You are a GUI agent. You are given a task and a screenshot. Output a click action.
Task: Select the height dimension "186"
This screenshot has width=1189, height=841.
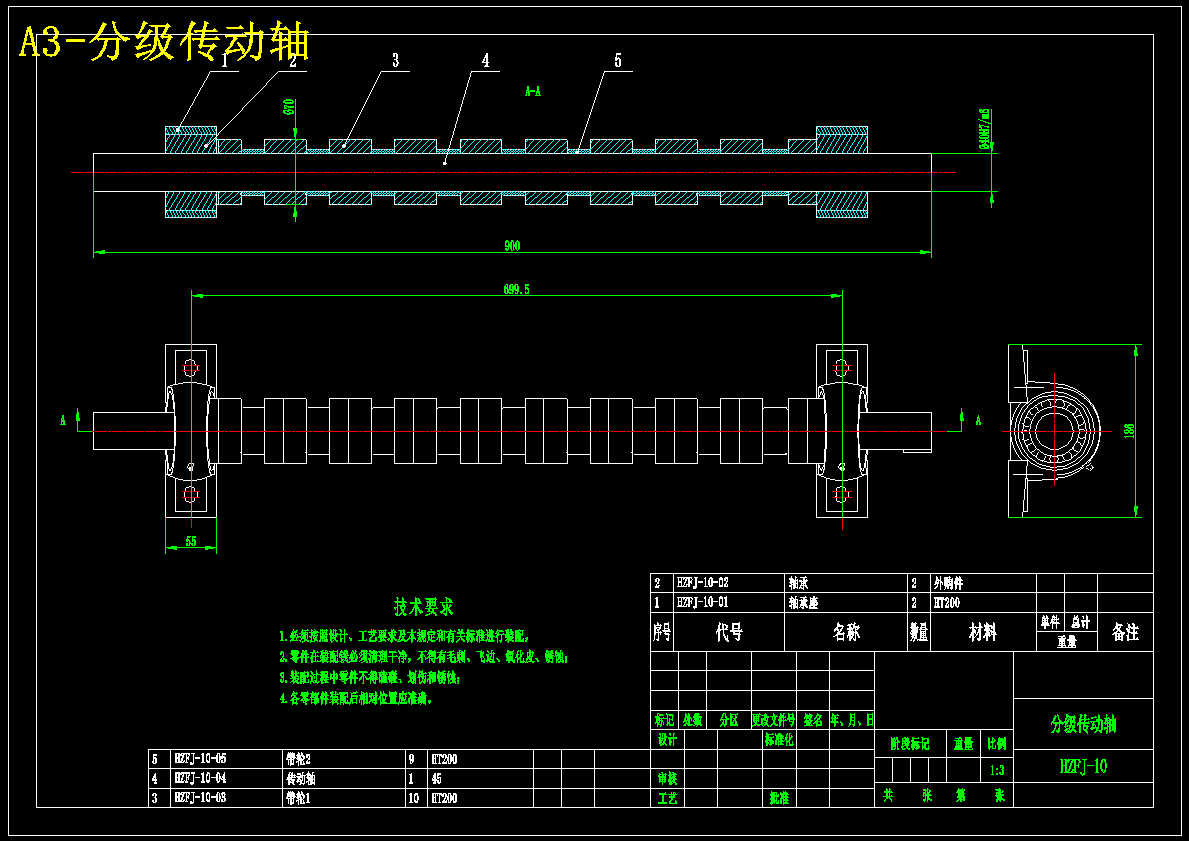[1129, 431]
